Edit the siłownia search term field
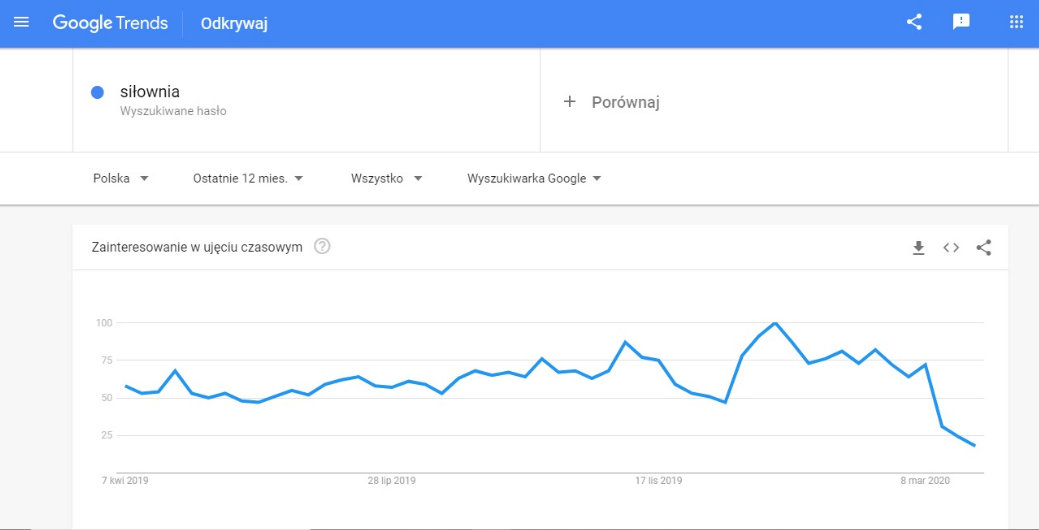Screen dimensions: 1039x530 [306, 100]
